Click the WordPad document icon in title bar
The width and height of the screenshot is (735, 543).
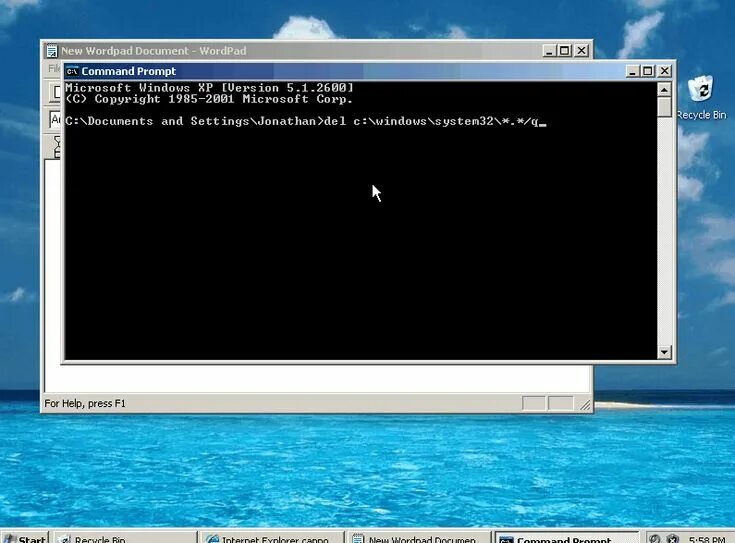coord(52,51)
